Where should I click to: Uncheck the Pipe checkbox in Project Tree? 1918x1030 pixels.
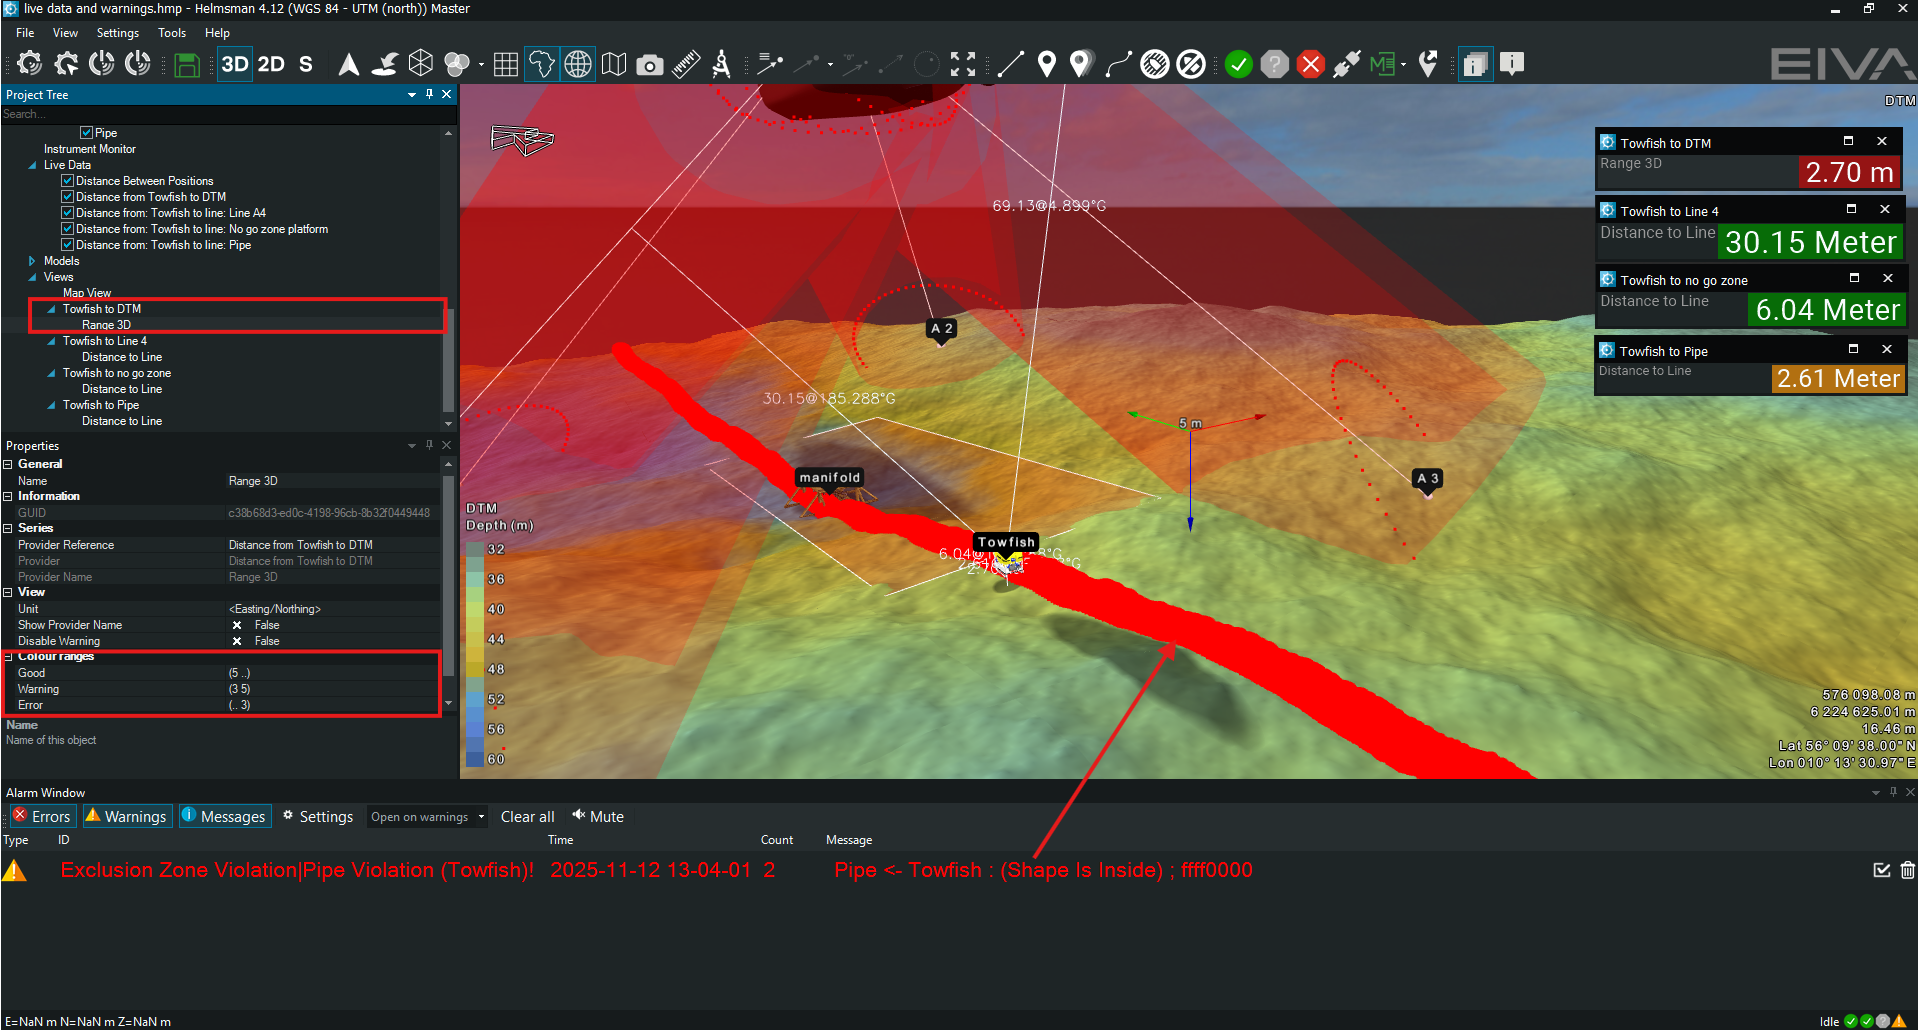86,133
